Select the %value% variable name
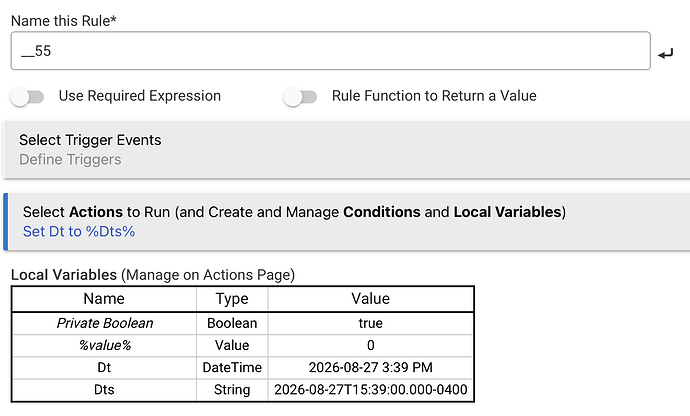This screenshot has height=416, width=690. tap(105, 345)
